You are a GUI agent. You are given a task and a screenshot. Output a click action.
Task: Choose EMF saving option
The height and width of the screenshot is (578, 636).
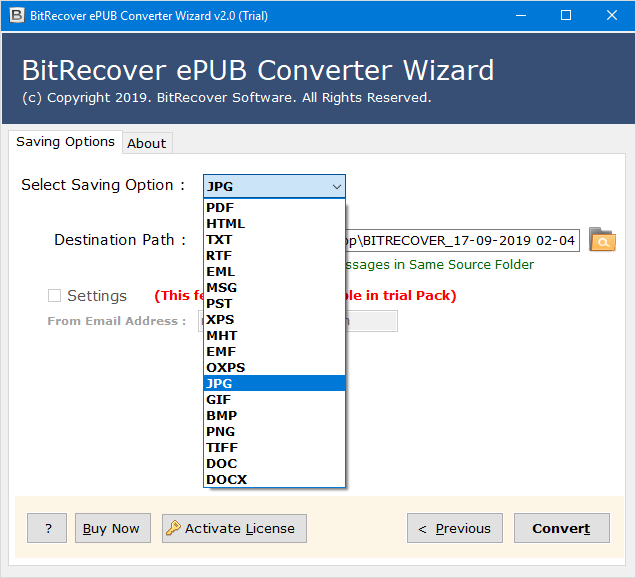click(x=274, y=352)
